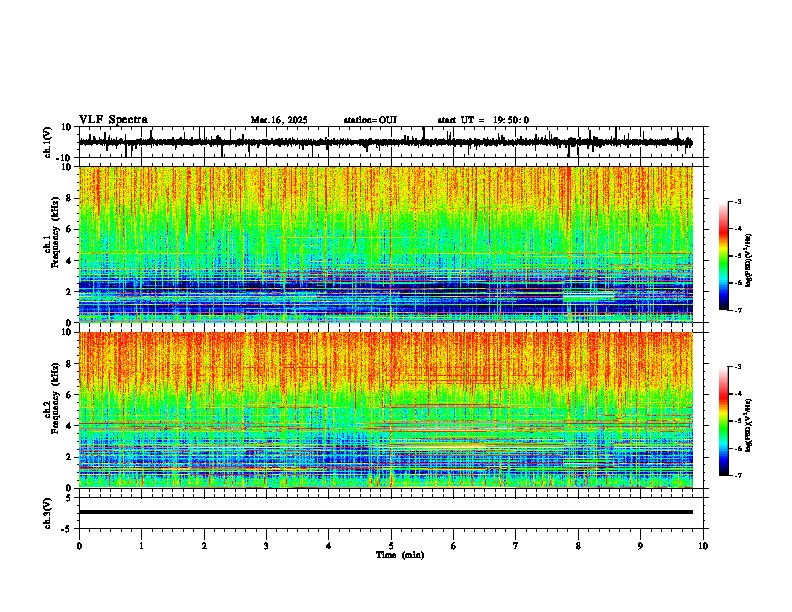Image resolution: width=792 pixels, height=612 pixels.
Task: Click time axis tick label "8"
Action: coord(578,546)
